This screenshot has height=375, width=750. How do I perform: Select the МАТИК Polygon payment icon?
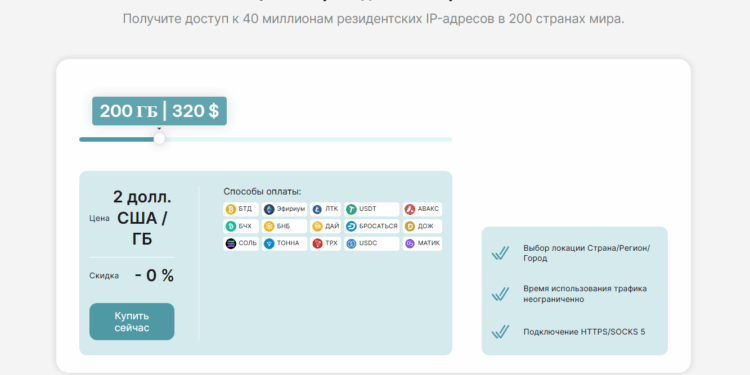click(422, 243)
